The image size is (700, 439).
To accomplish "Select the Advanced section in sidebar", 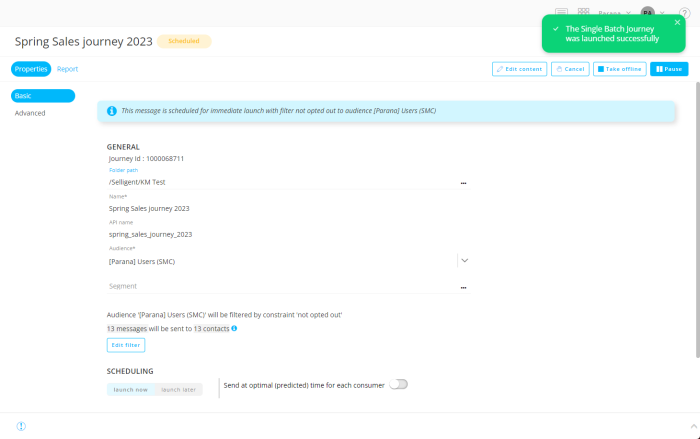I will 30,113.
